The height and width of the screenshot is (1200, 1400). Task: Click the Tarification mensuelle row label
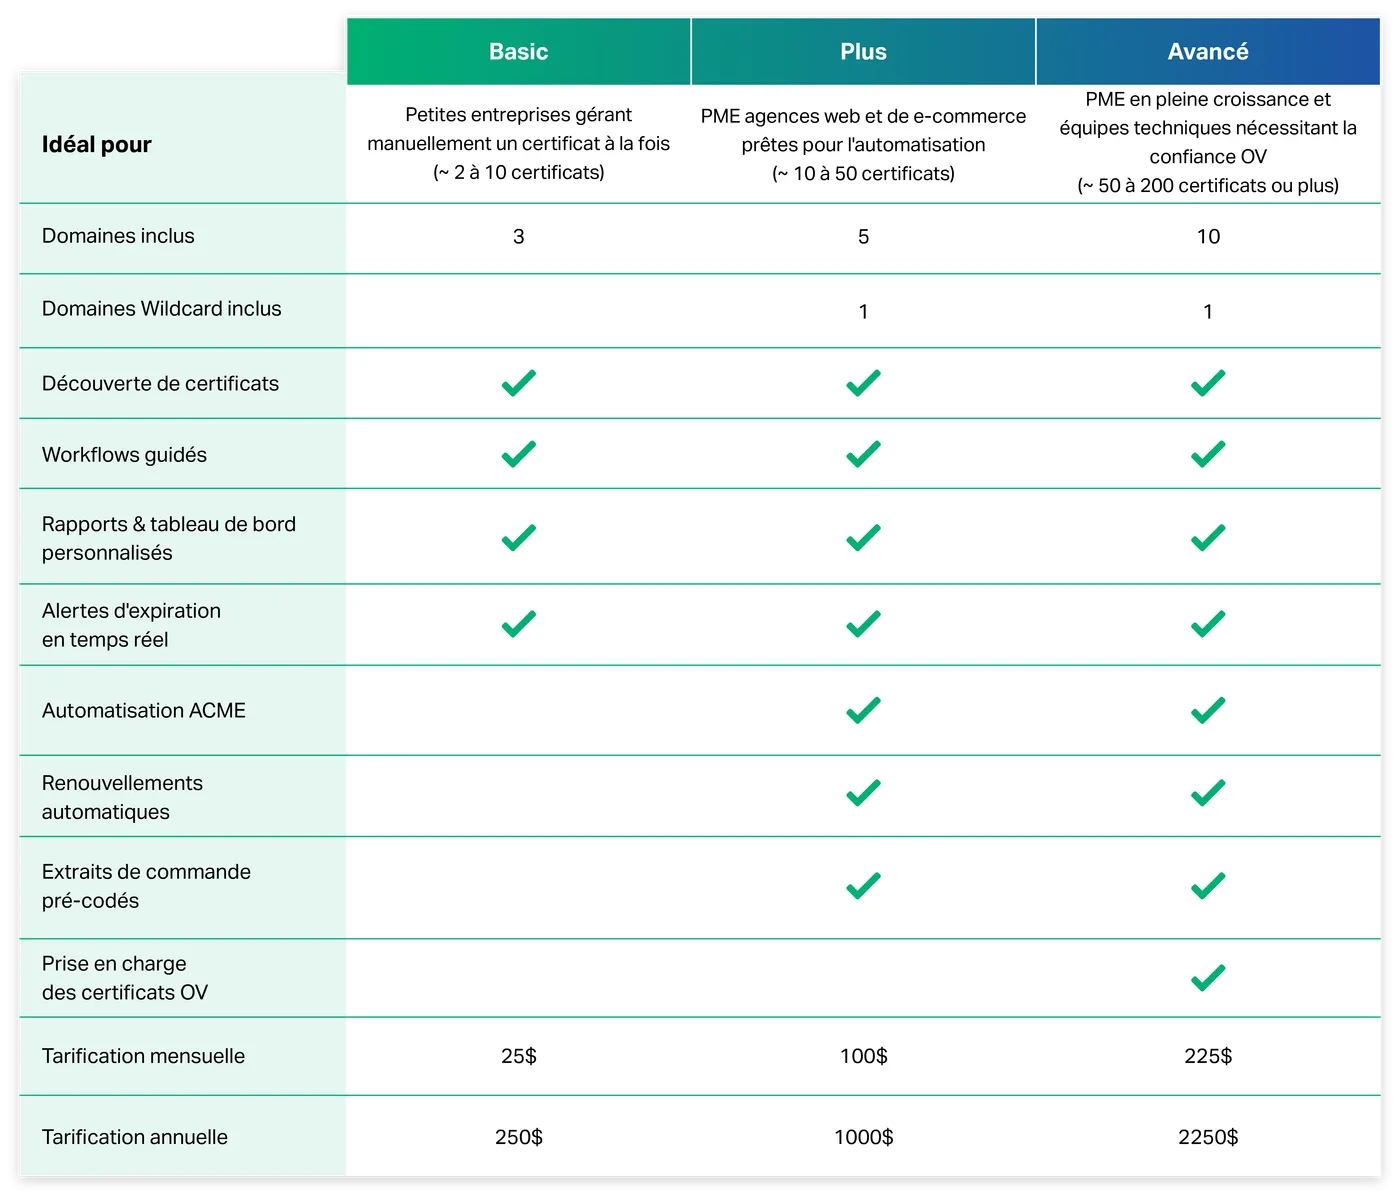[143, 1056]
